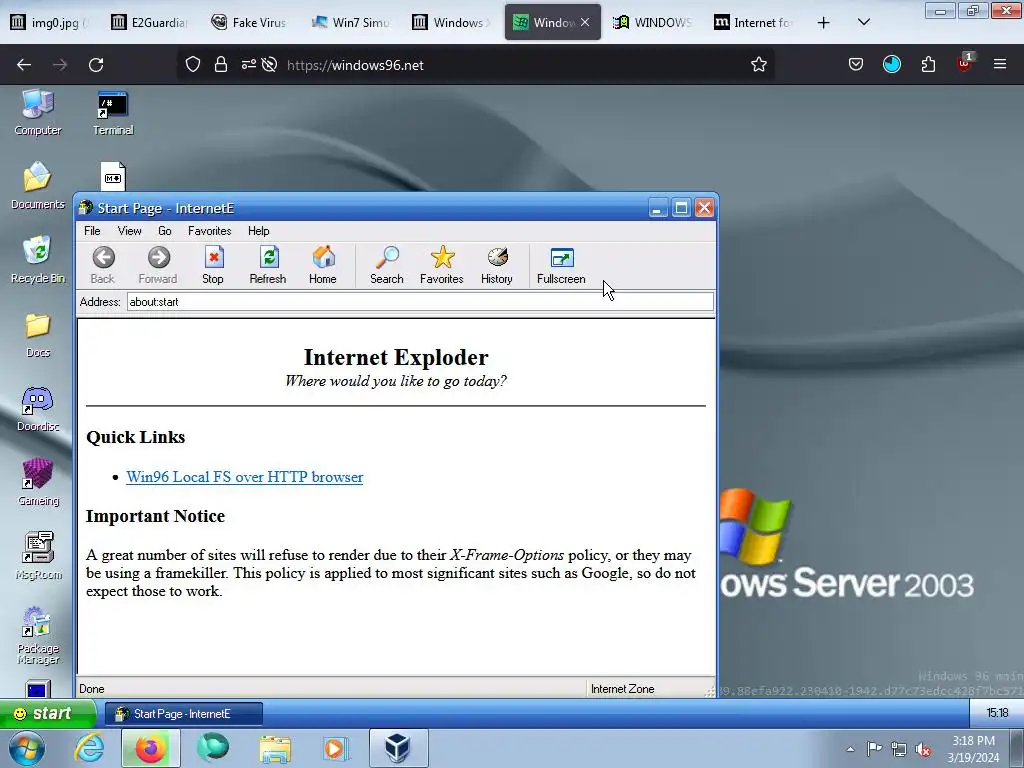This screenshot has width=1024, height=768.
Task: Refresh the InternetE start page
Action: click(268, 264)
